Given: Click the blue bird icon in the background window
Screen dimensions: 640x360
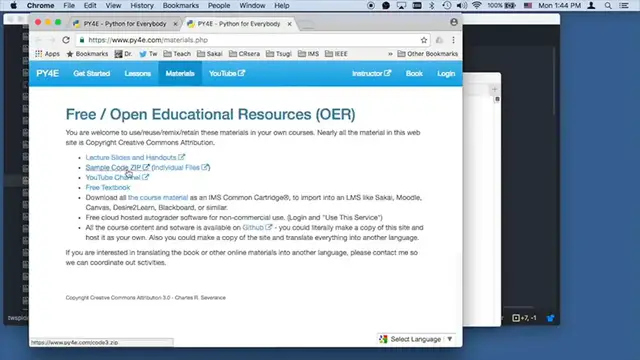Looking at the screenshot, I should [x=551, y=318].
